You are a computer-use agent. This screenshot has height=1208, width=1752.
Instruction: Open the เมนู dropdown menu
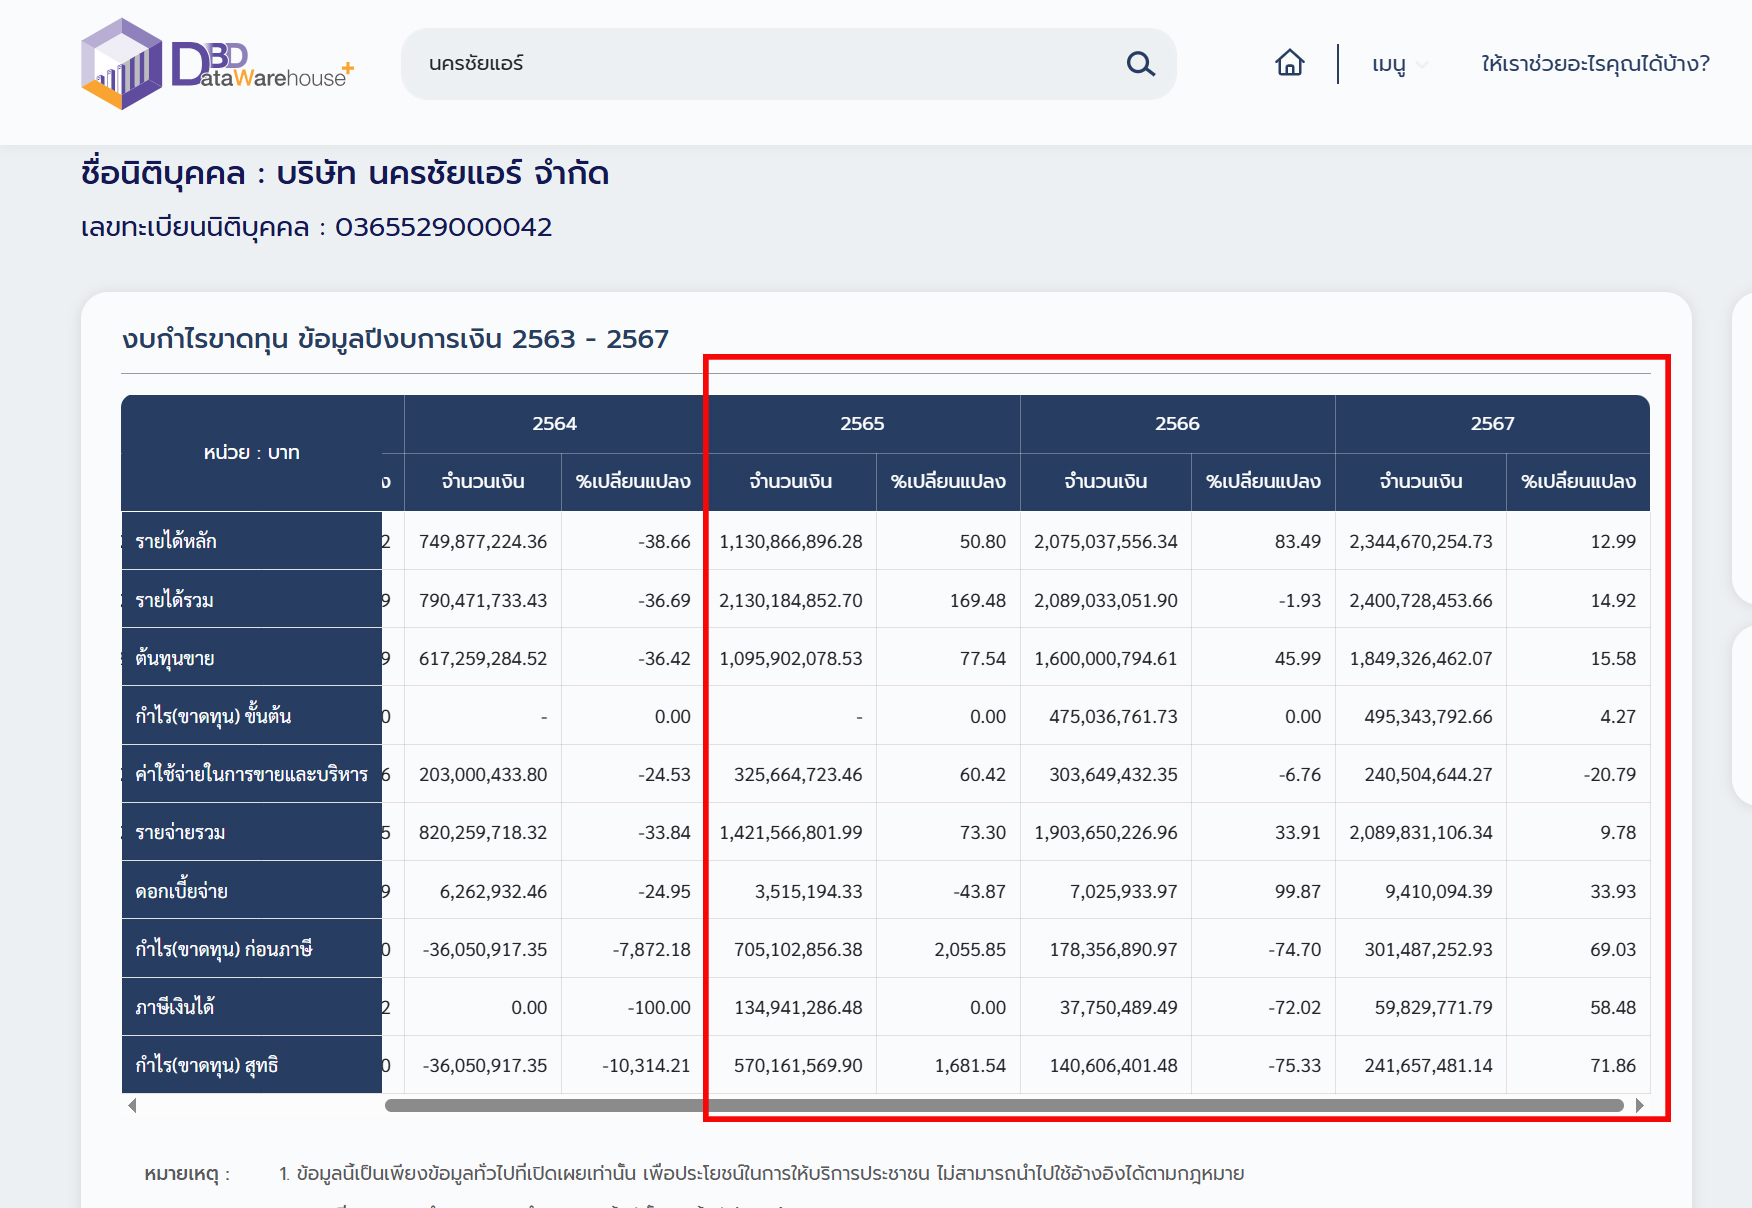[1389, 64]
